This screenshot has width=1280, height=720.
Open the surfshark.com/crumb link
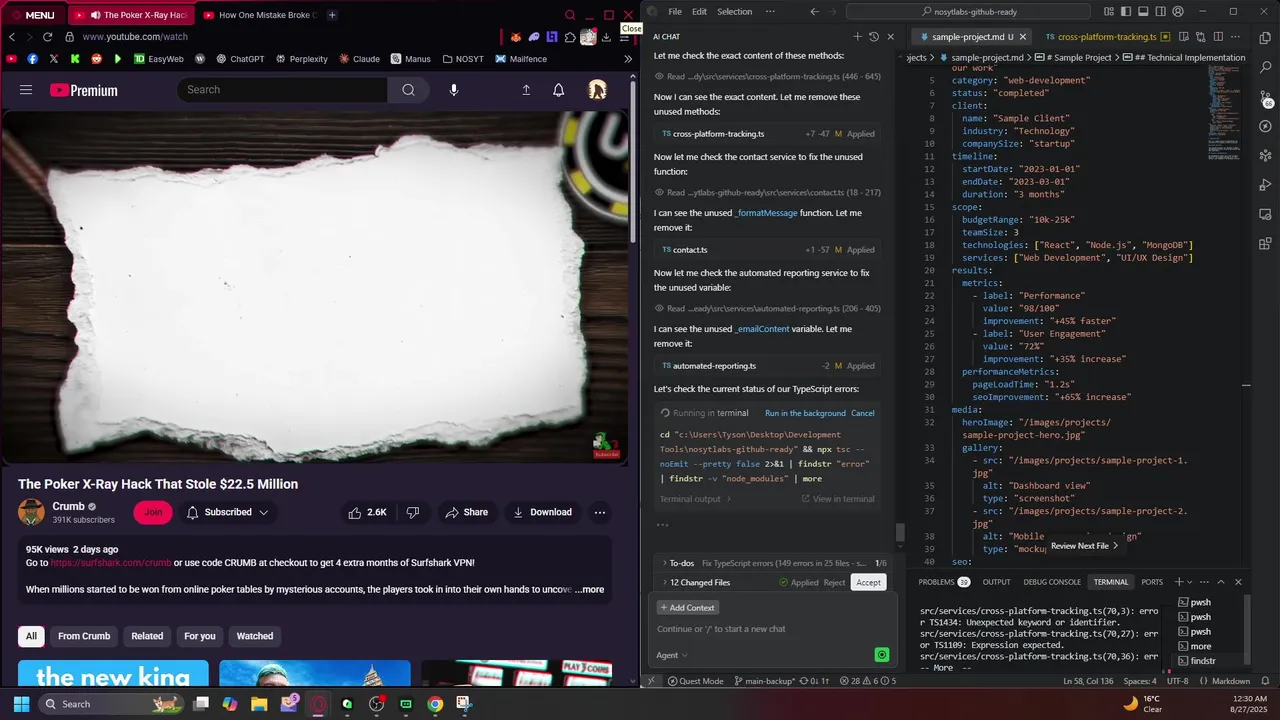click(111, 563)
